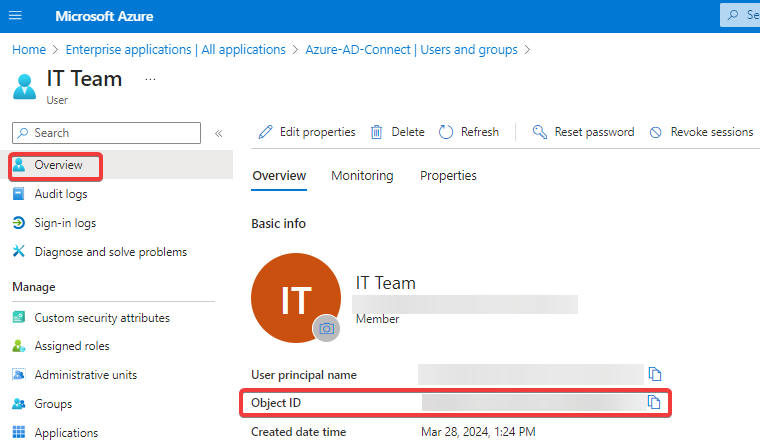Open Groups in Manage section
The height and width of the screenshot is (442, 760).
point(53,404)
